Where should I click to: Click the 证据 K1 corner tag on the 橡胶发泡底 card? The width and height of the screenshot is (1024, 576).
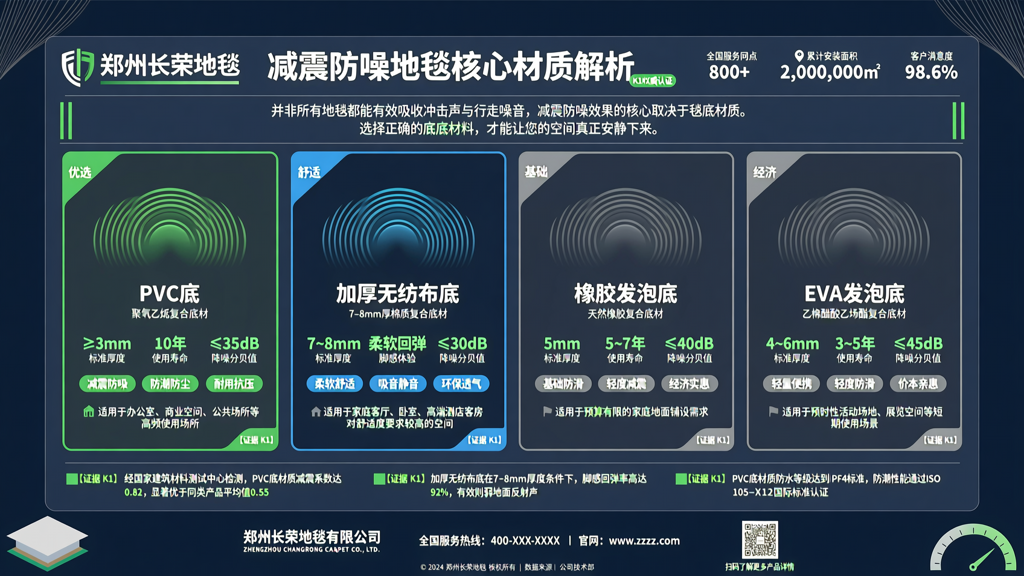click(x=712, y=440)
